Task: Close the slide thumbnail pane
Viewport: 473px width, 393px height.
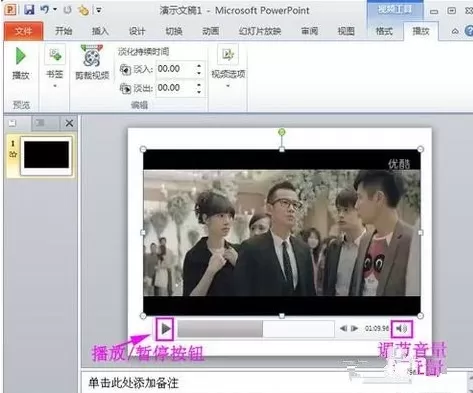Action: [x=69, y=123]
